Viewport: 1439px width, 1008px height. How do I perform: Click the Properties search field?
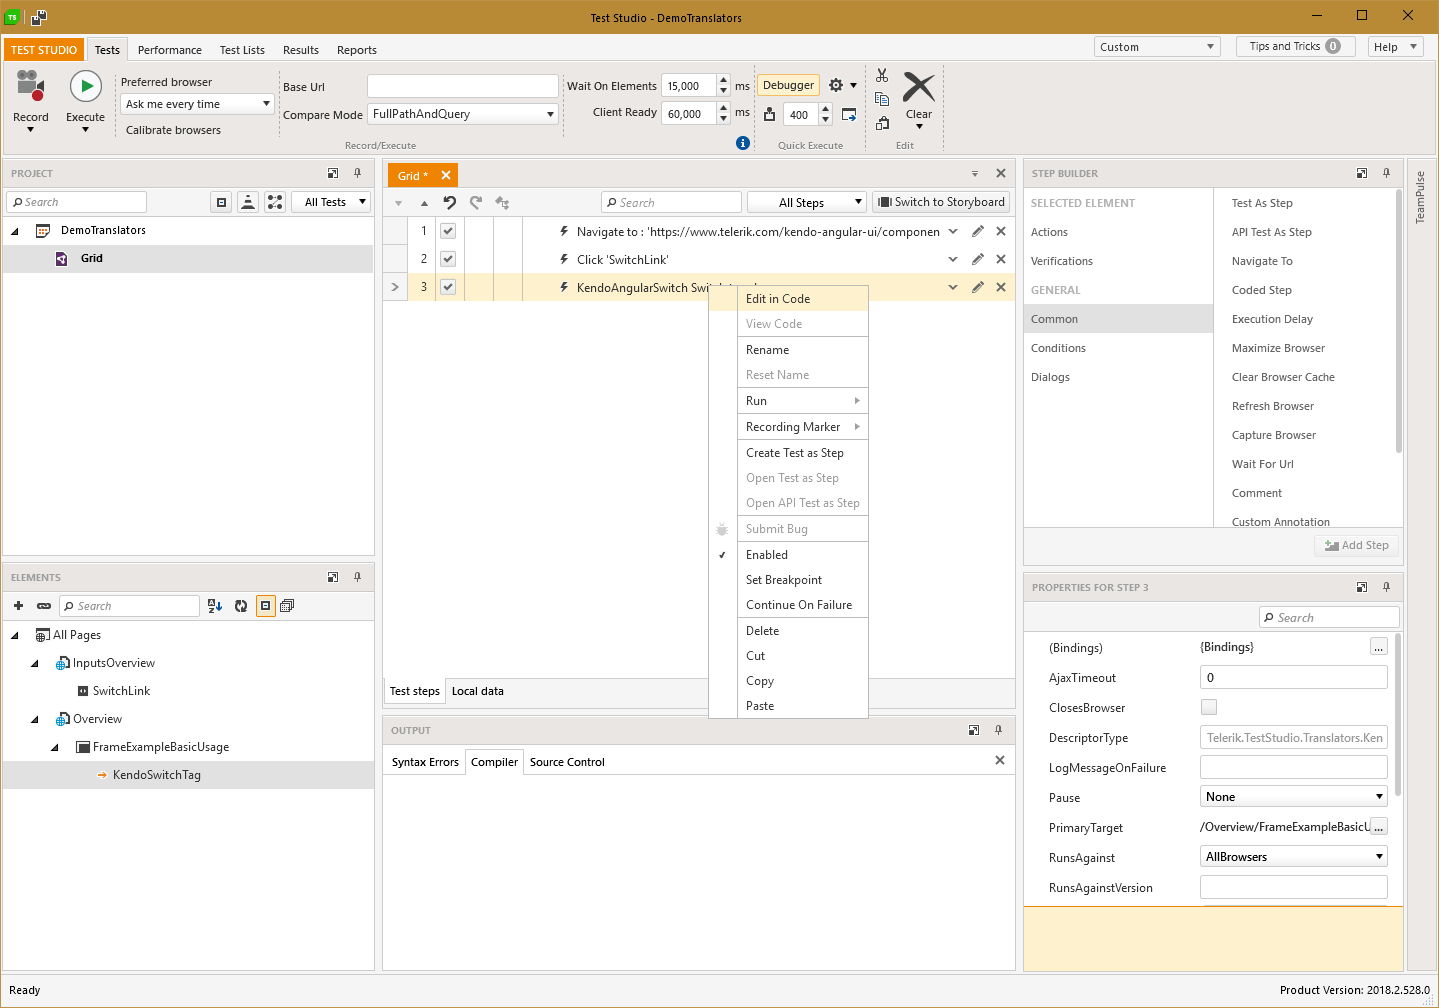point(1329,617)
